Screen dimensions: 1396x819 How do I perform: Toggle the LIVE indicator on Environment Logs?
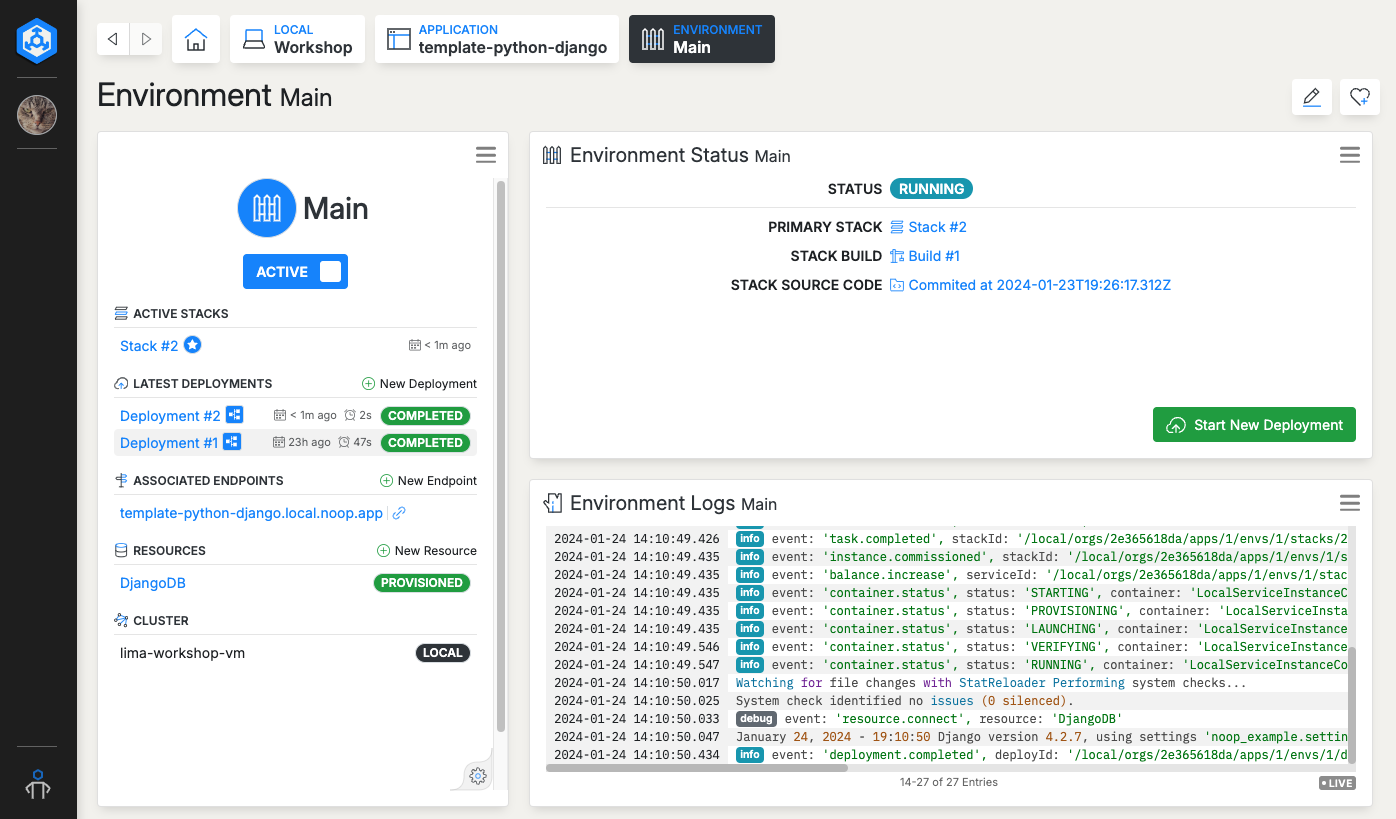[x=1336, y=783]
